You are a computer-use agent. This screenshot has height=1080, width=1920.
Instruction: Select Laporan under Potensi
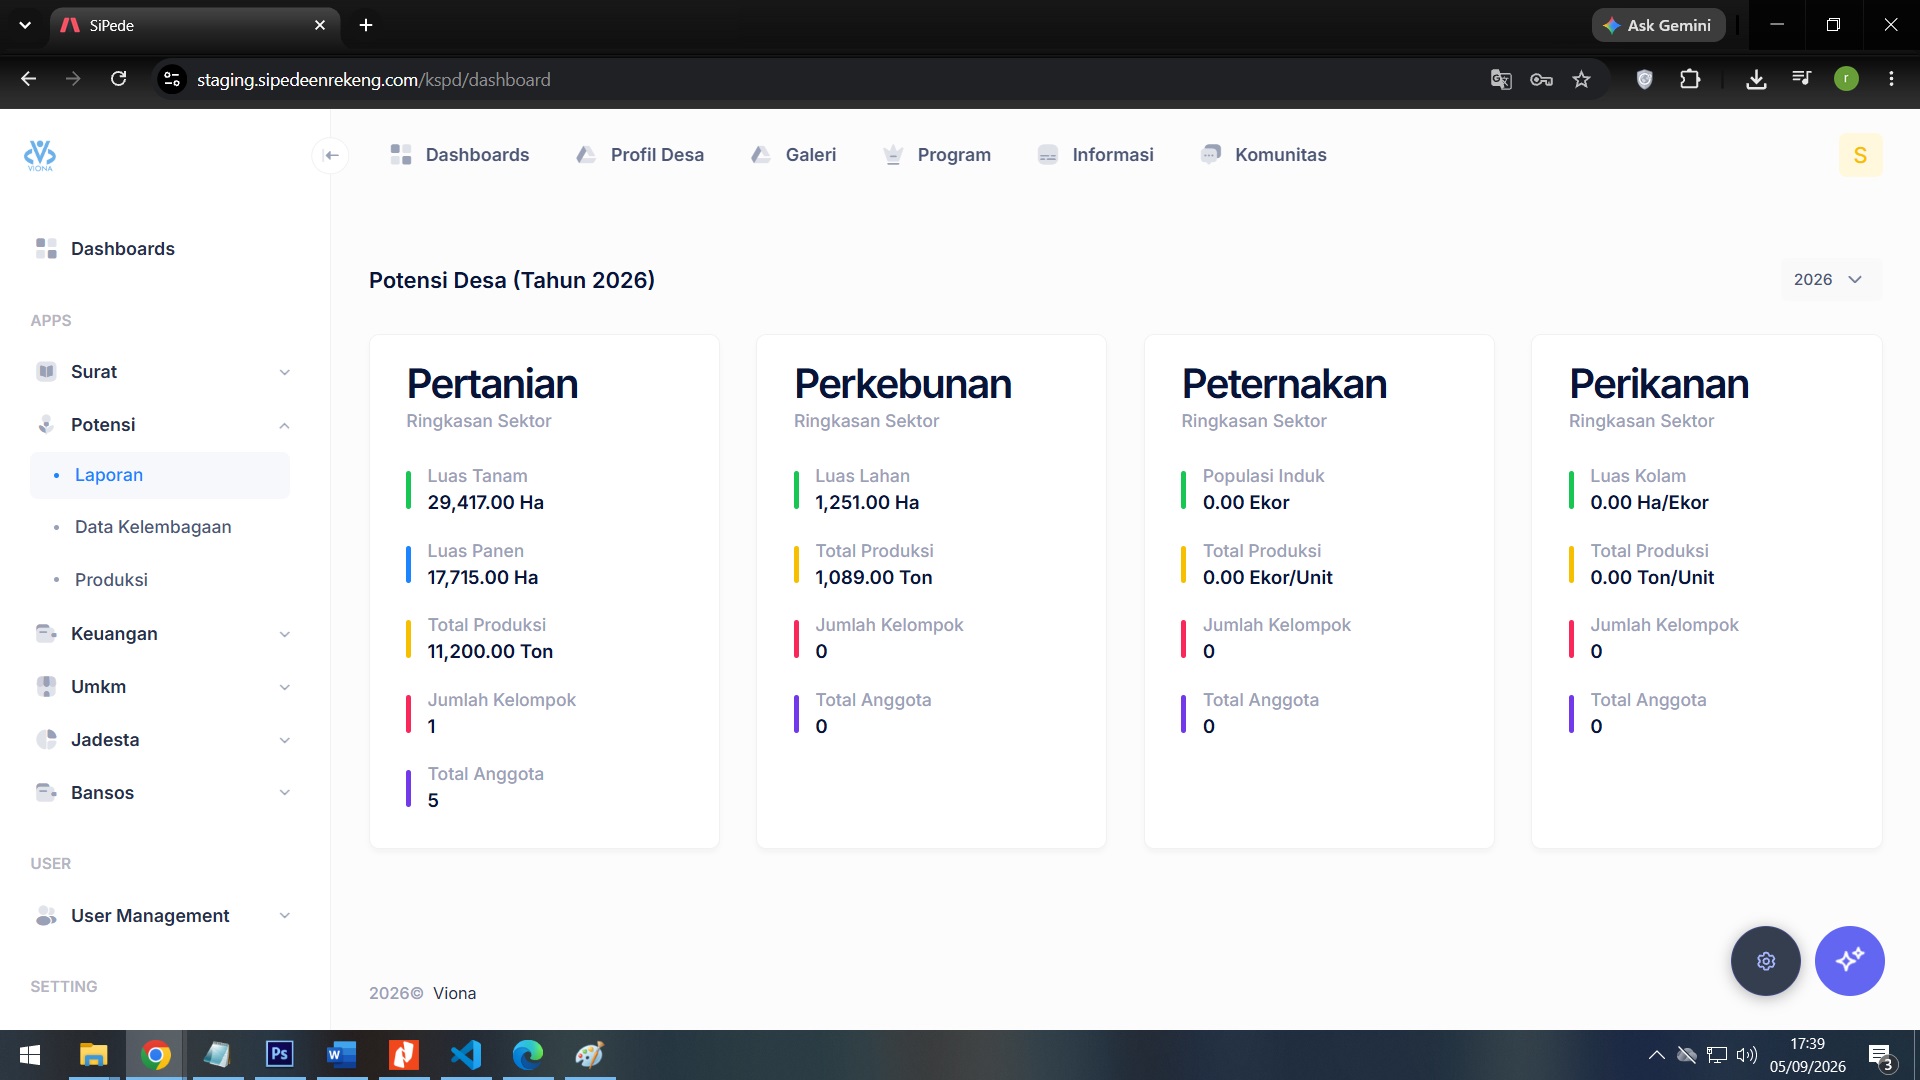pyautogui.click(x=160, y=475)
